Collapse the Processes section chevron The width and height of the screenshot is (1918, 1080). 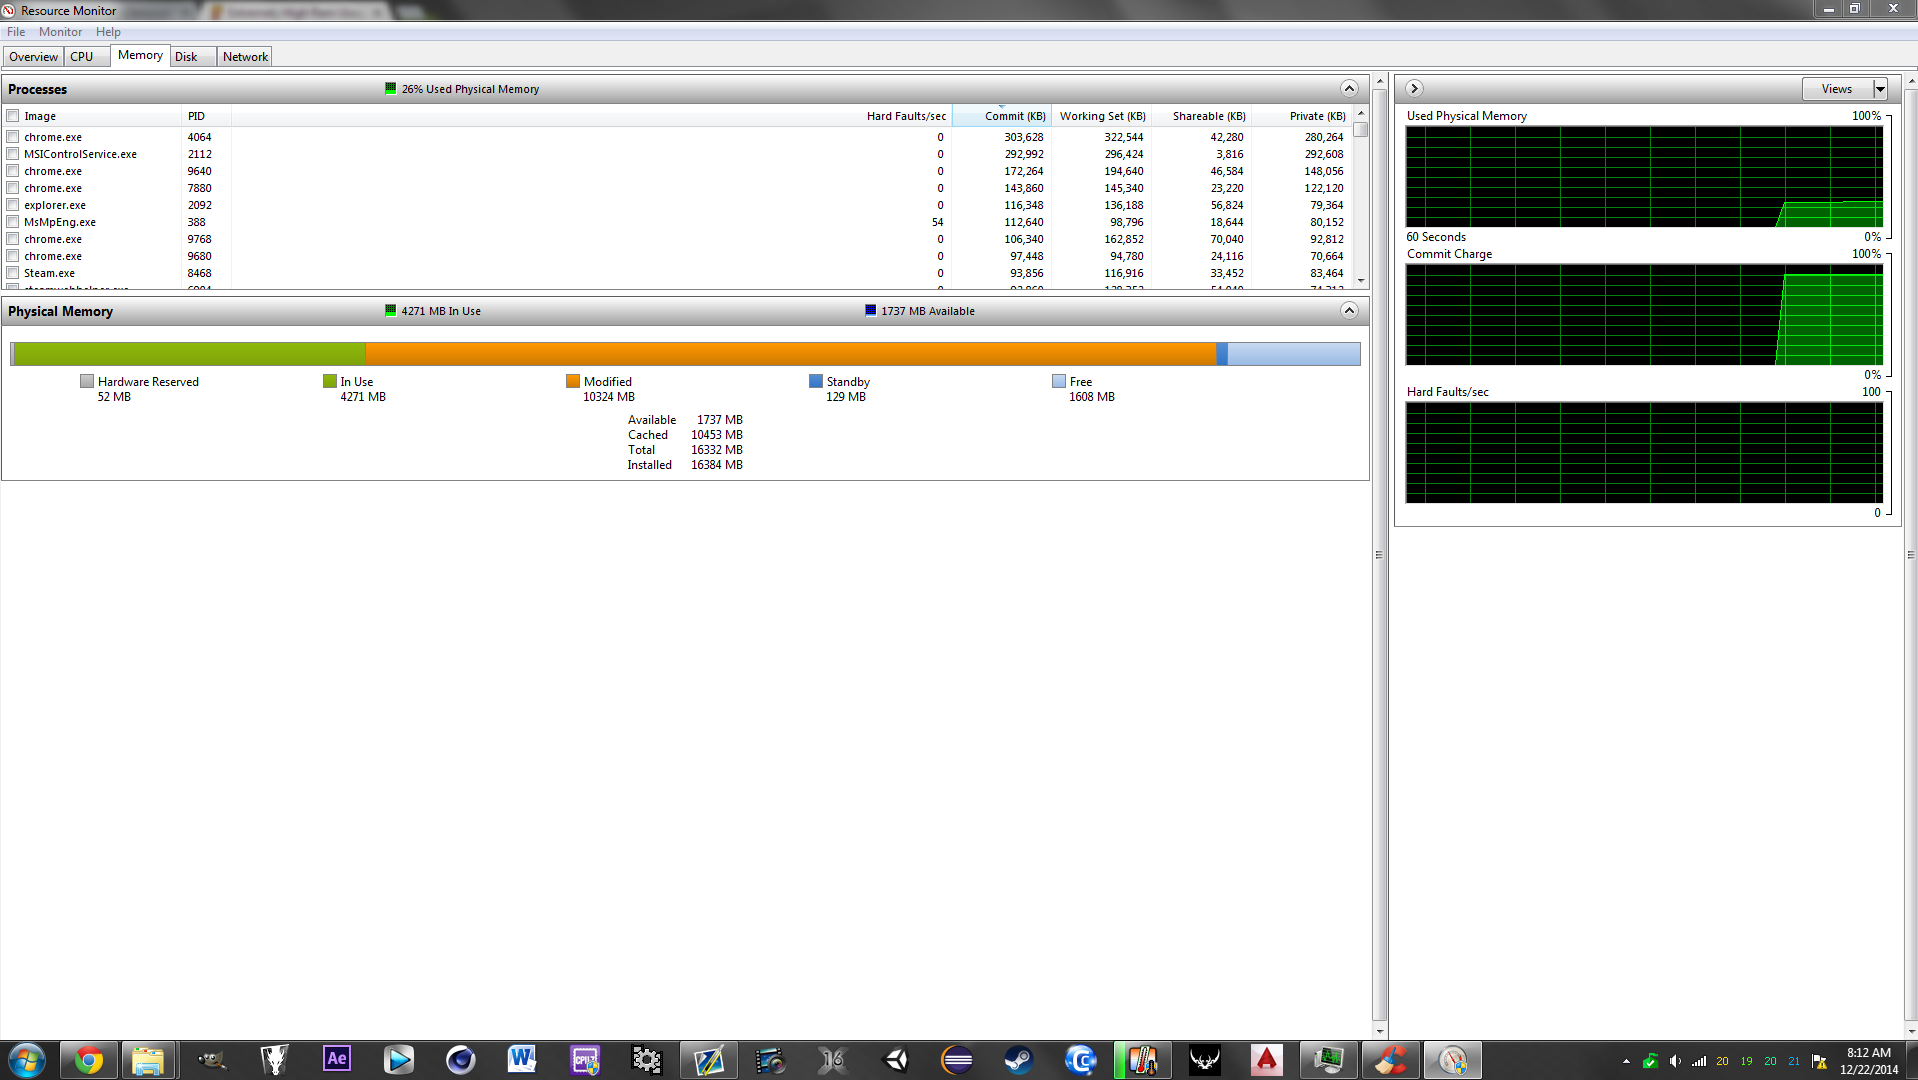tap(1349, 88)
